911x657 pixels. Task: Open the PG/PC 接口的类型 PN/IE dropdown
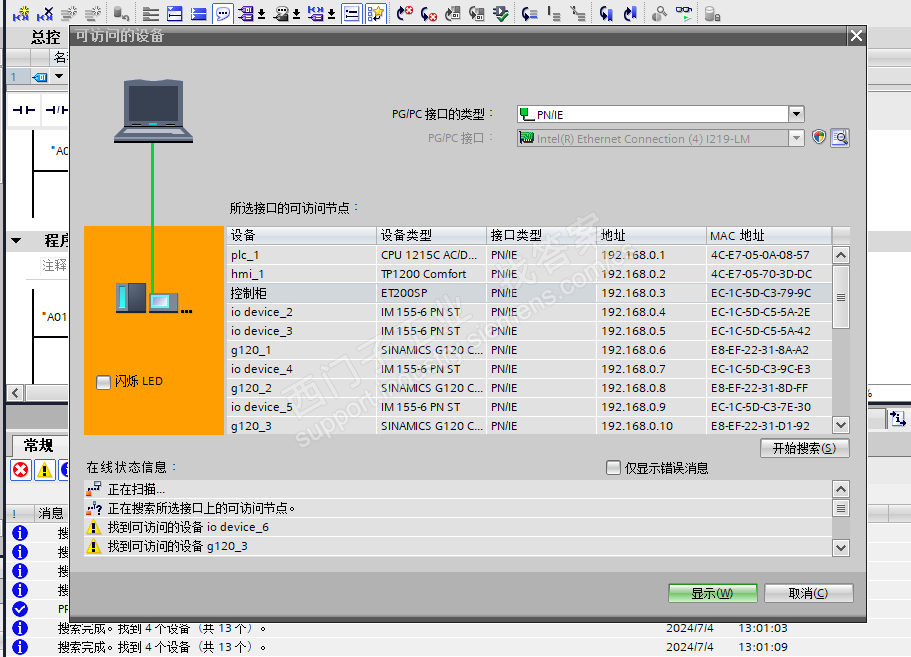(x=797, y=114)
